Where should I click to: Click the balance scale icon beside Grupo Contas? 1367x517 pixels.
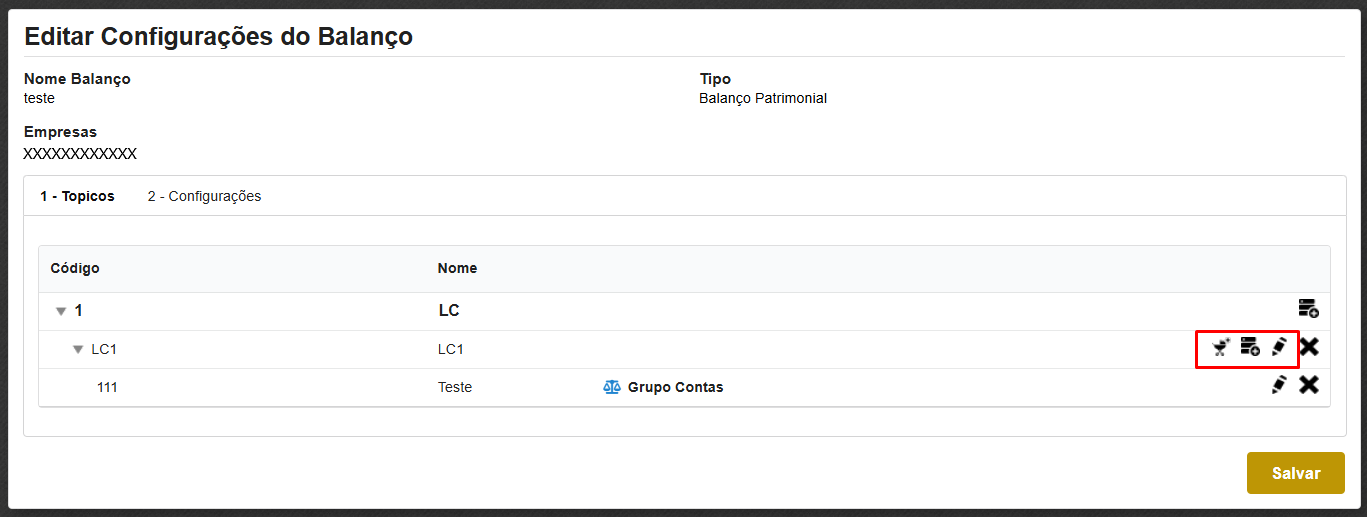pyautogui.click(x=612, y=387)
